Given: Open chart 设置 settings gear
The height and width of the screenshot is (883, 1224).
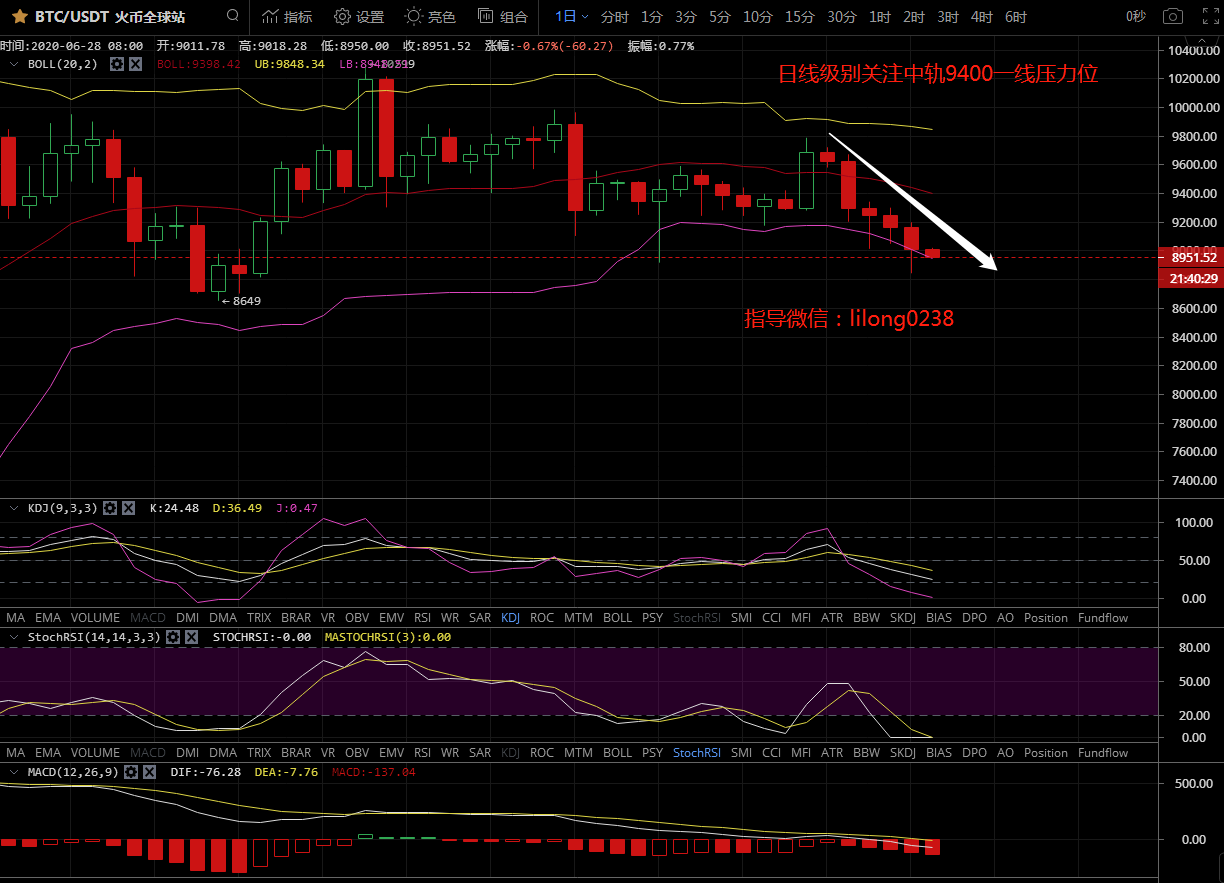Looking at the screenshot, I should click(x=359, y=17).
